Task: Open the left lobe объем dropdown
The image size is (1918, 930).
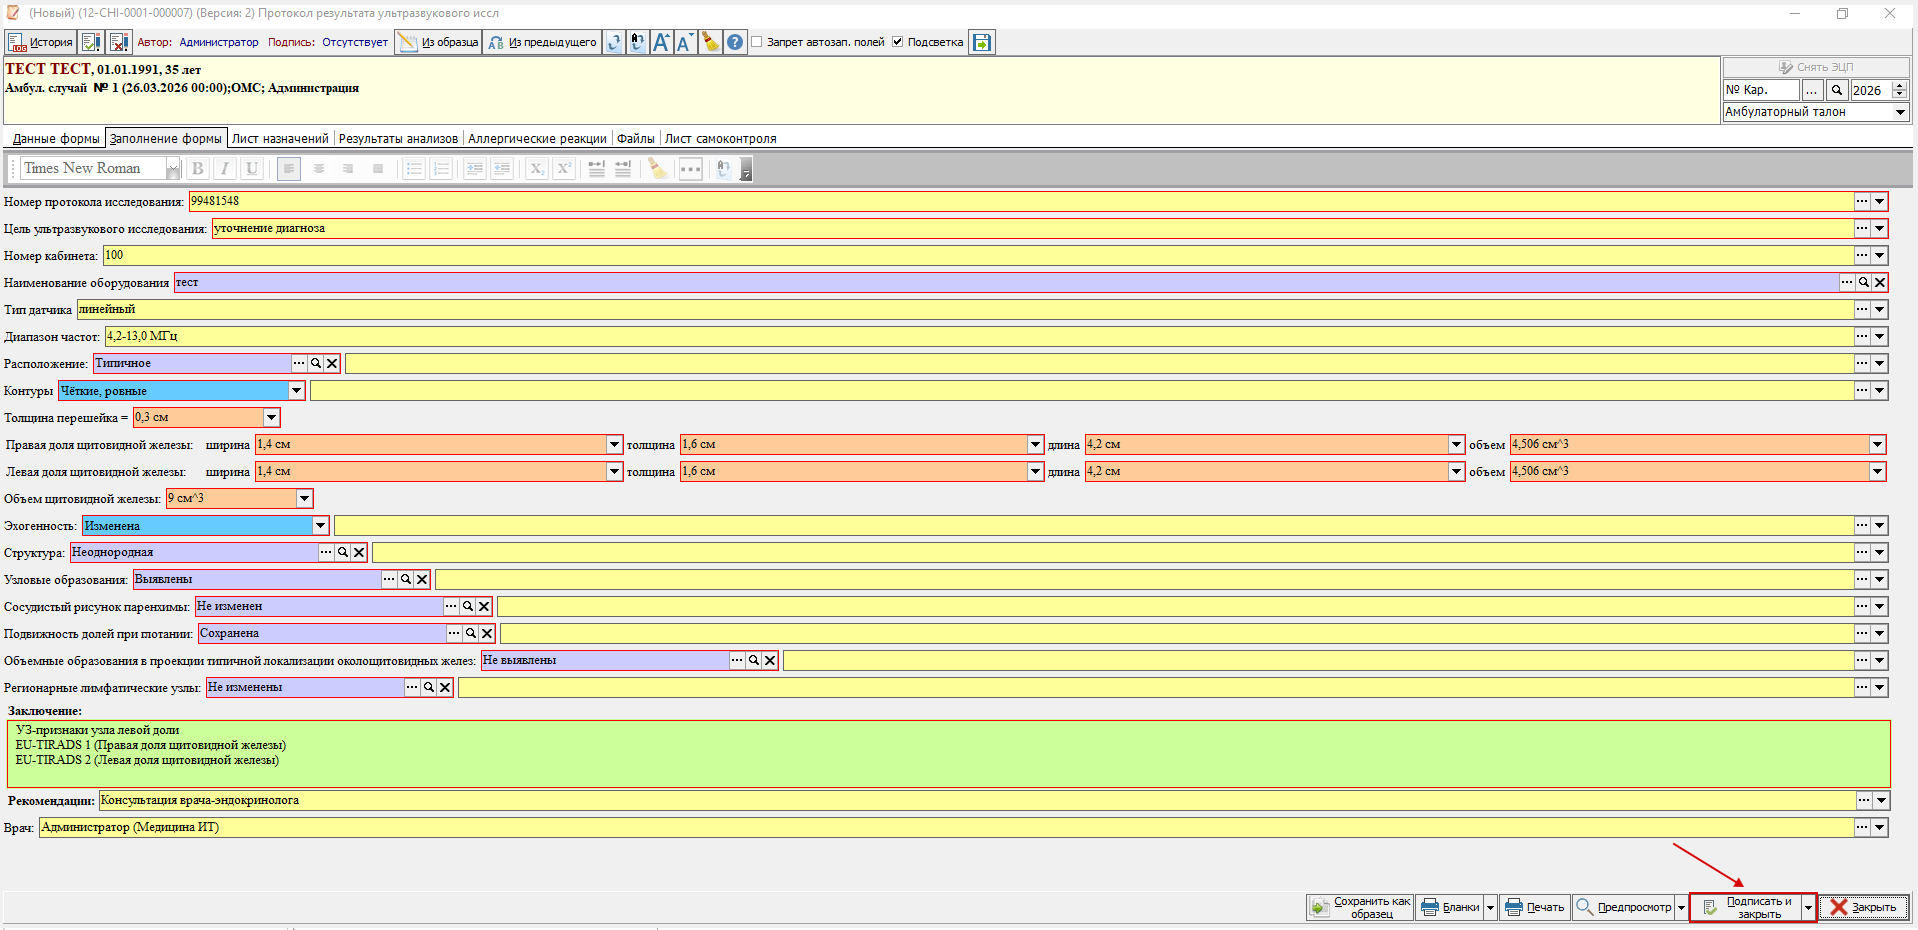Action: 1877,472
